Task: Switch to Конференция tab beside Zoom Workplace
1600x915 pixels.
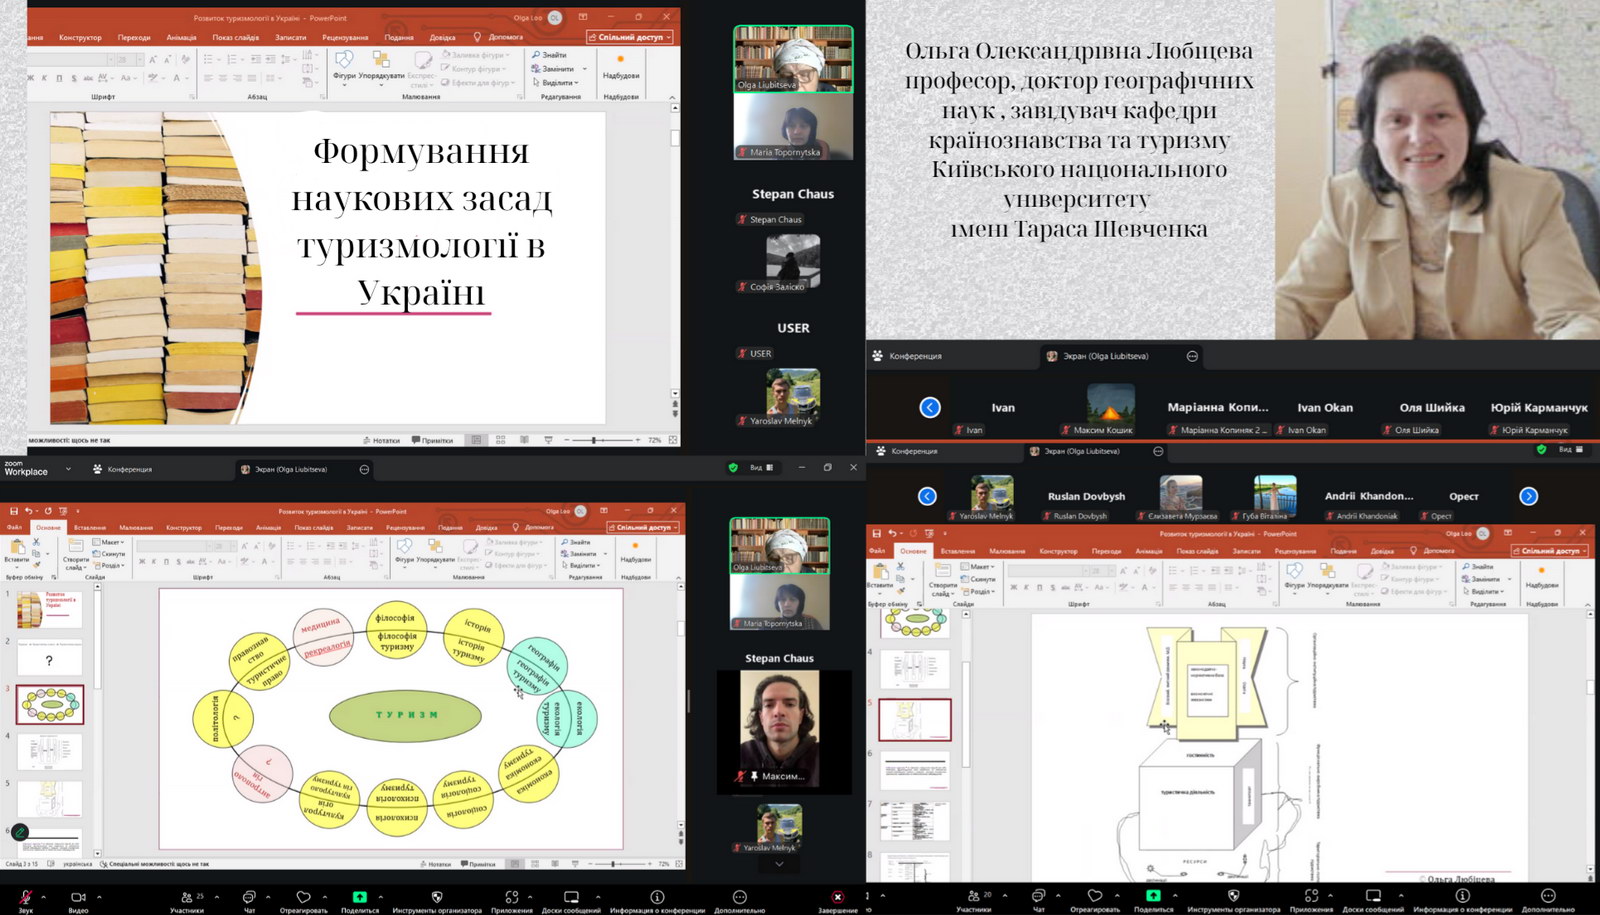Action: (x=122, y=469)
